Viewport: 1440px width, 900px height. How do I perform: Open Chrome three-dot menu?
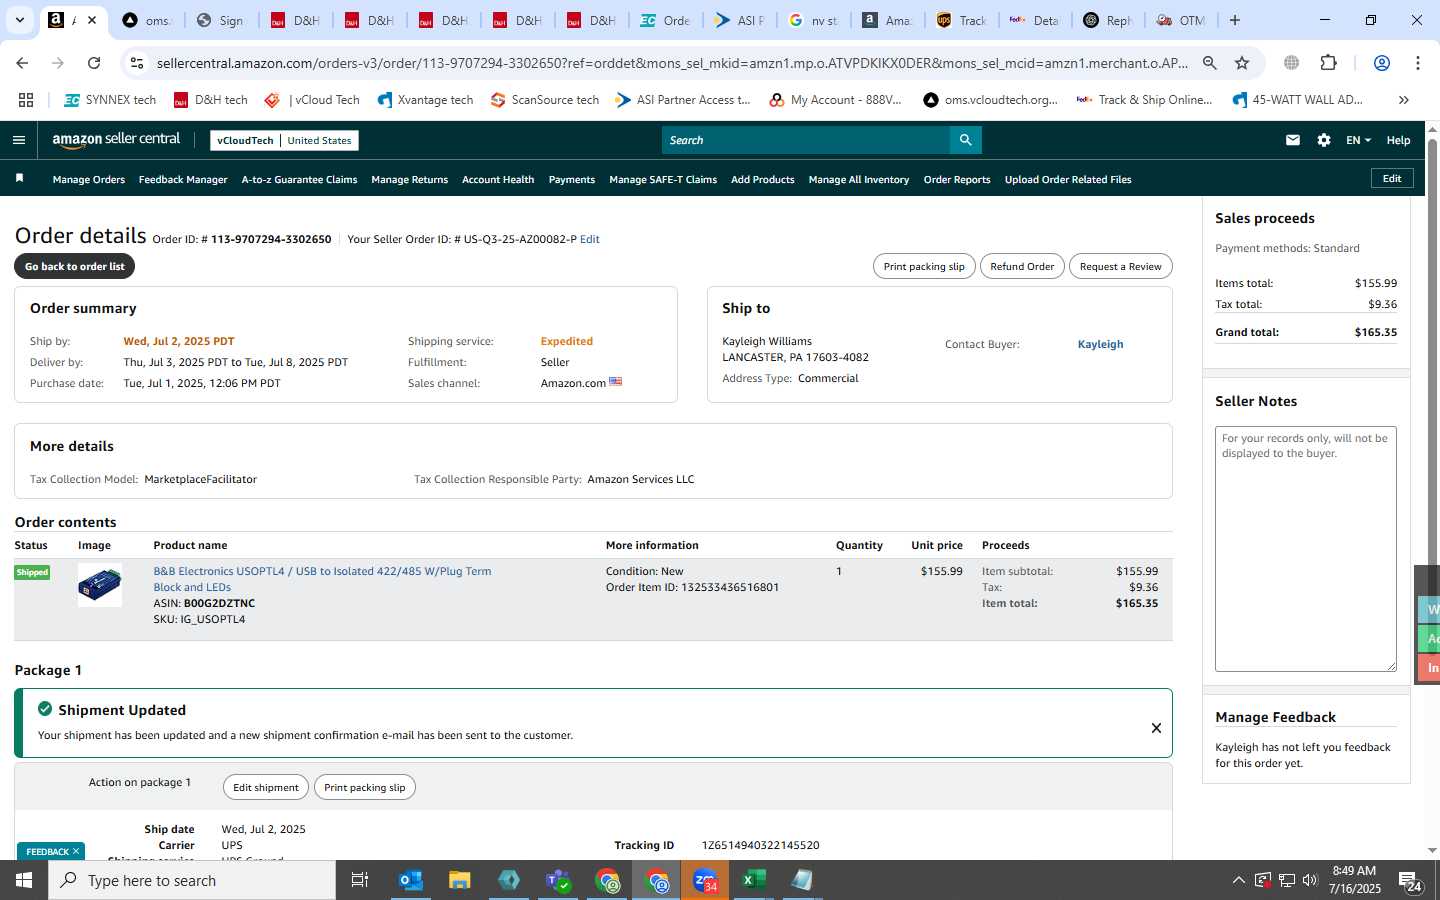coord(1418,63)
